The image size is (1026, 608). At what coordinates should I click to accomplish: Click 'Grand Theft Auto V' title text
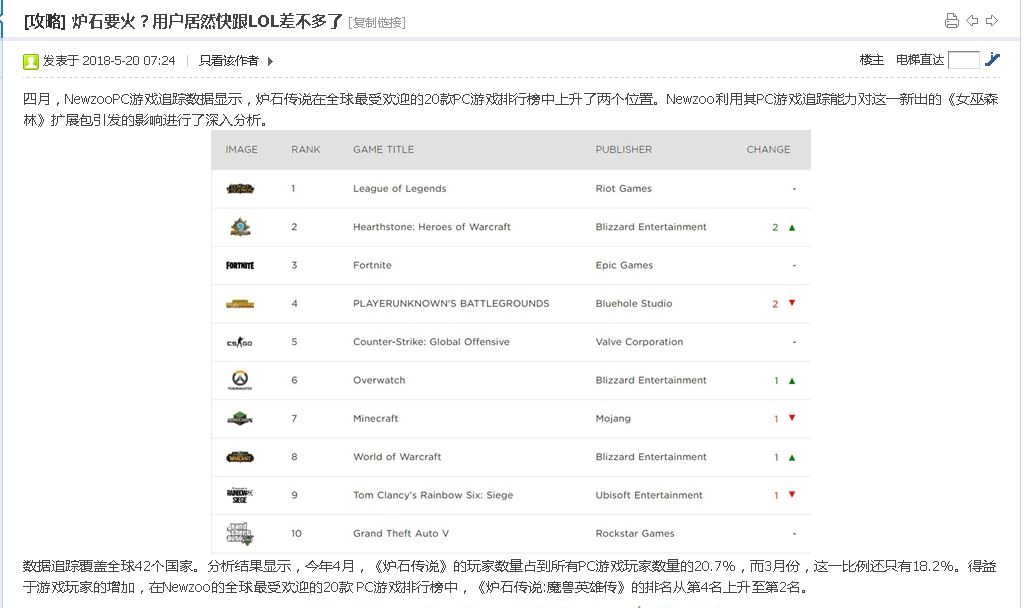click(401, 533)
